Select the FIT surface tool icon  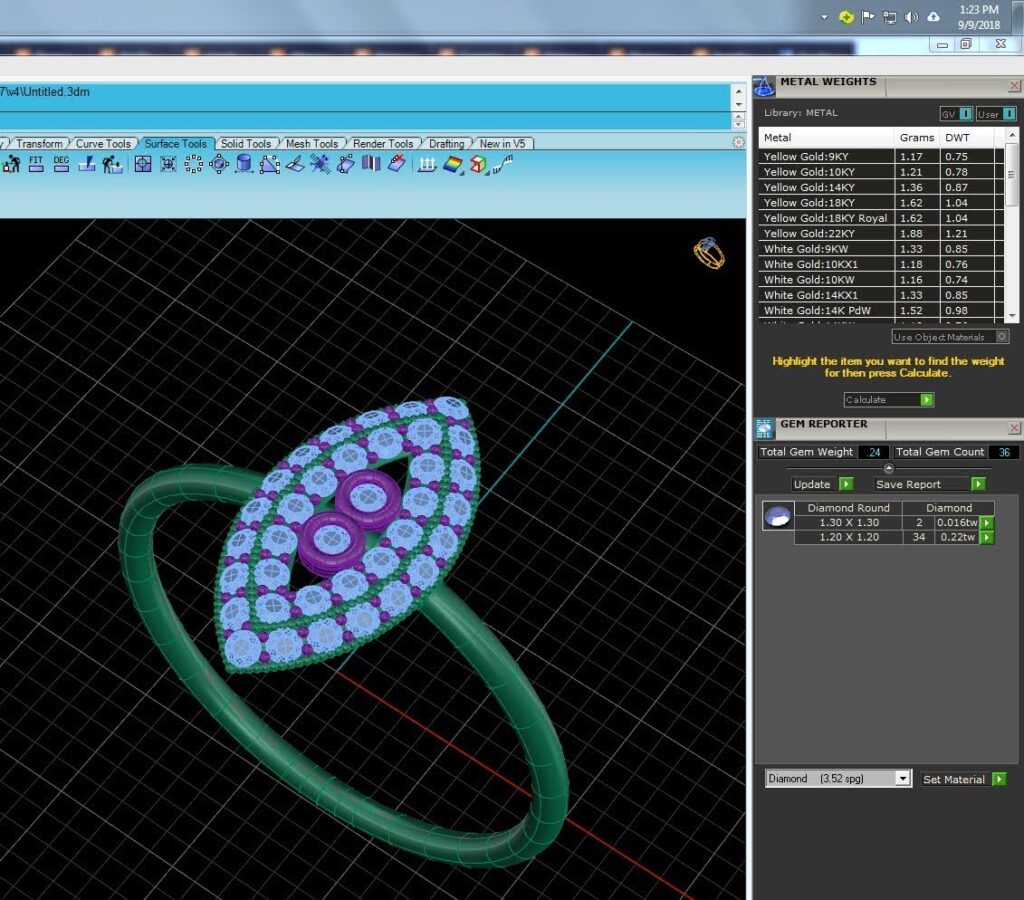point(36,164)
